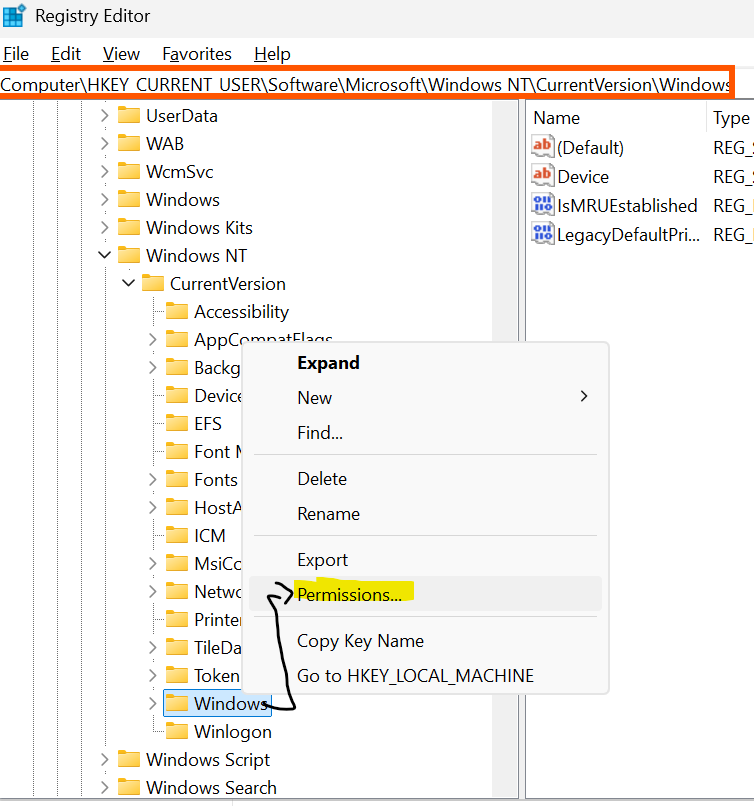Open the File menu

click(16, 54)
